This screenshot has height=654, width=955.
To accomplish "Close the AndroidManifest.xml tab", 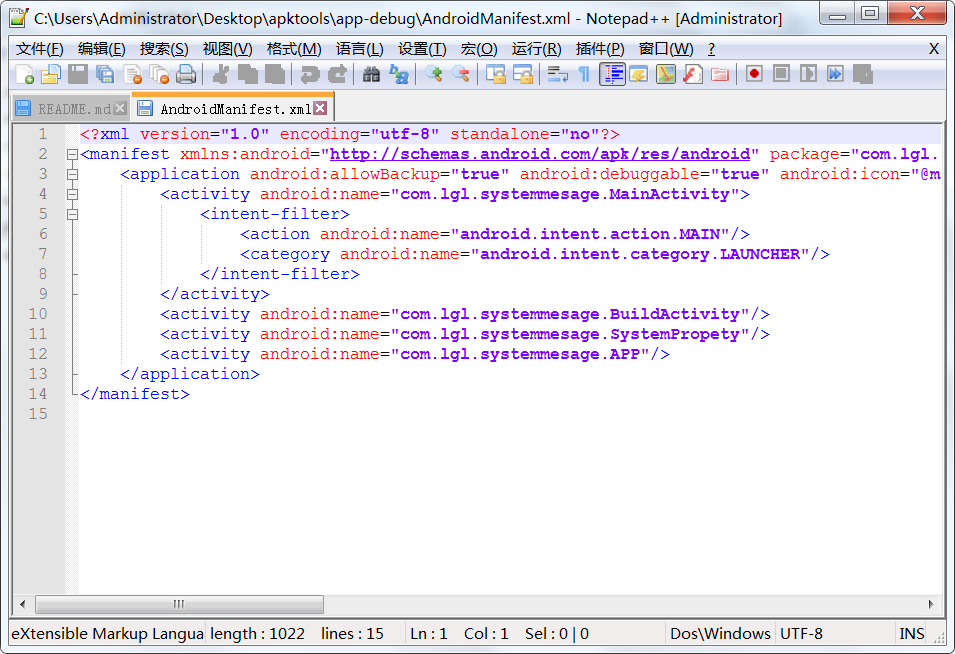I will tap(320, 108).
